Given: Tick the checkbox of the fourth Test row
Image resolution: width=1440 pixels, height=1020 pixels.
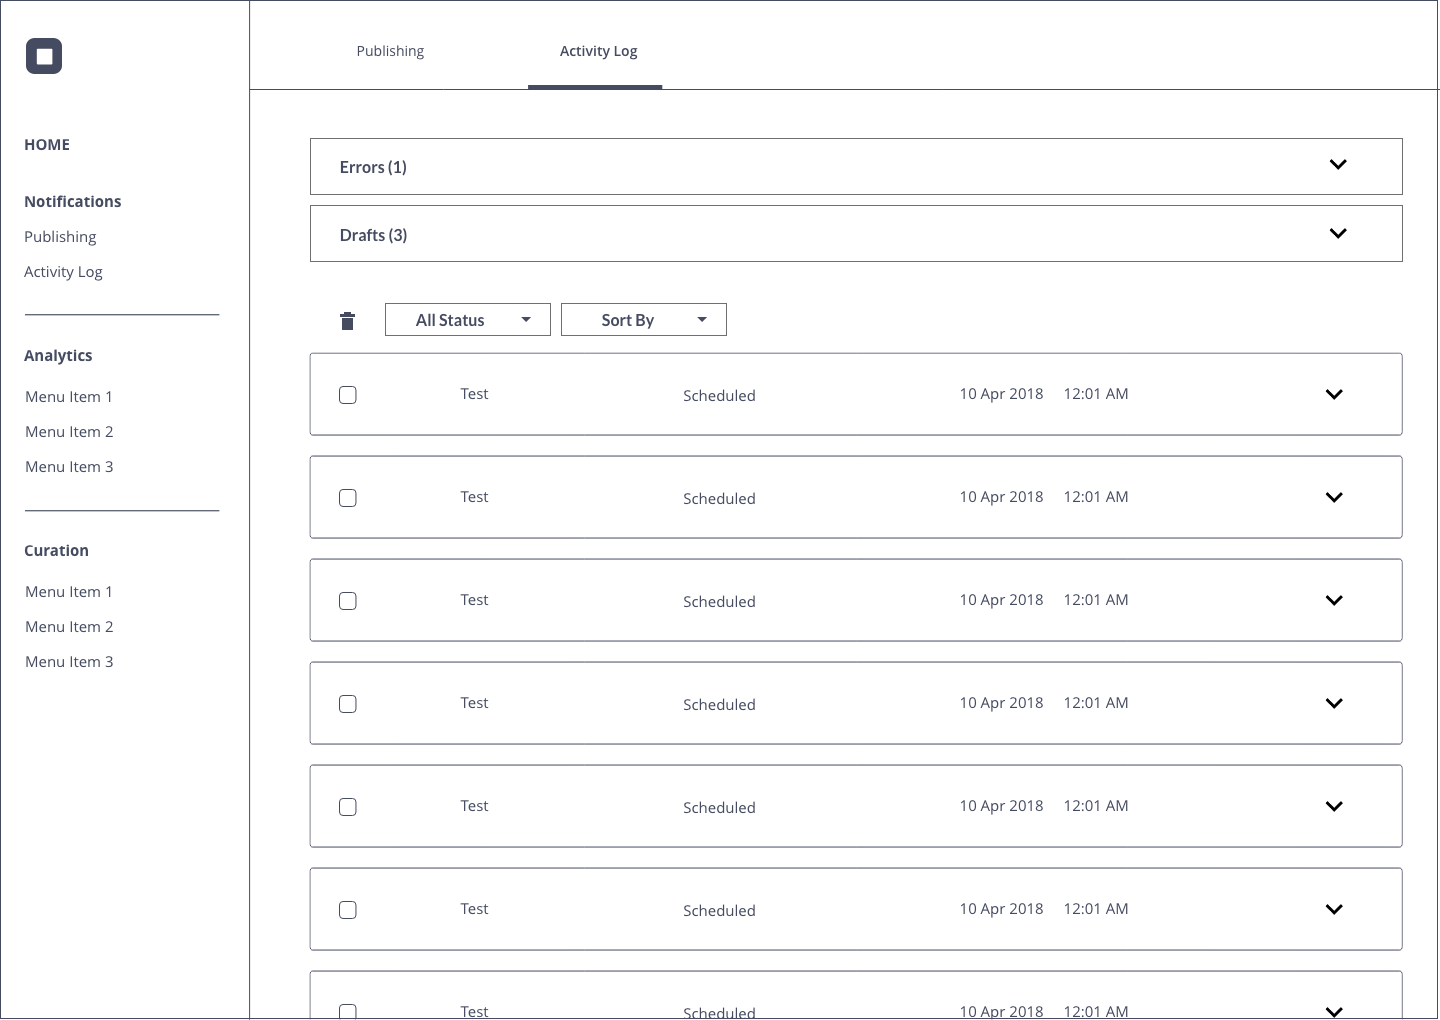Looking at the screenshot, I should 348,704.
